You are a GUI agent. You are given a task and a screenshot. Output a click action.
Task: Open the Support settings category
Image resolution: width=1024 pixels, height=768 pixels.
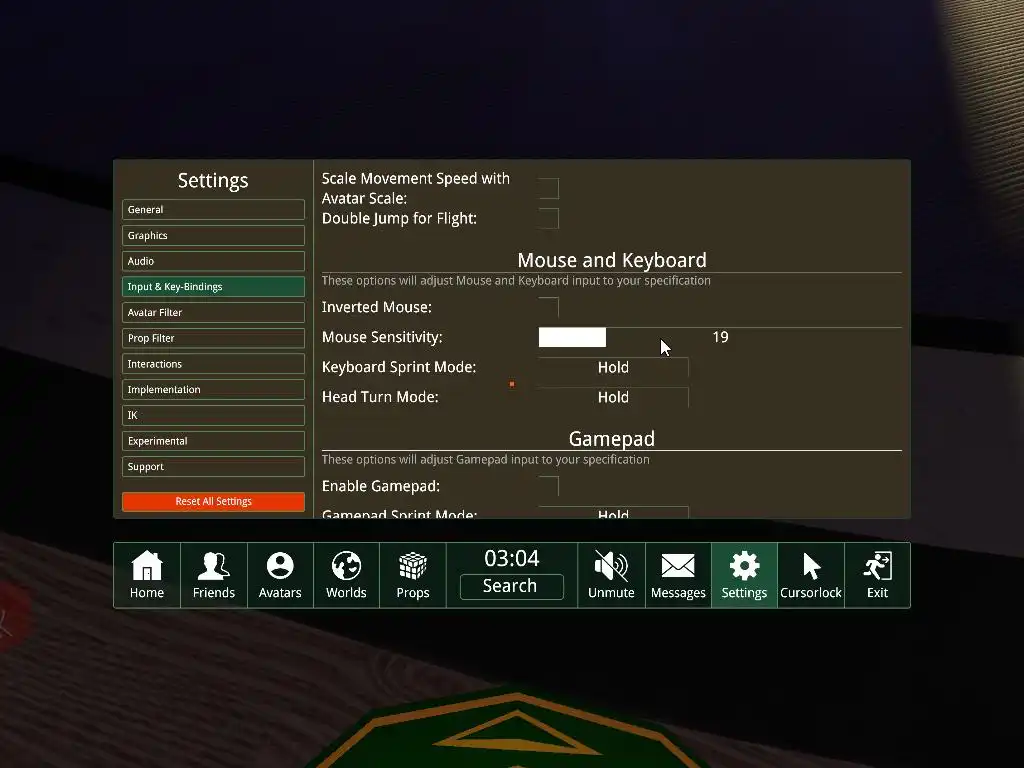[x=213, y=466]
